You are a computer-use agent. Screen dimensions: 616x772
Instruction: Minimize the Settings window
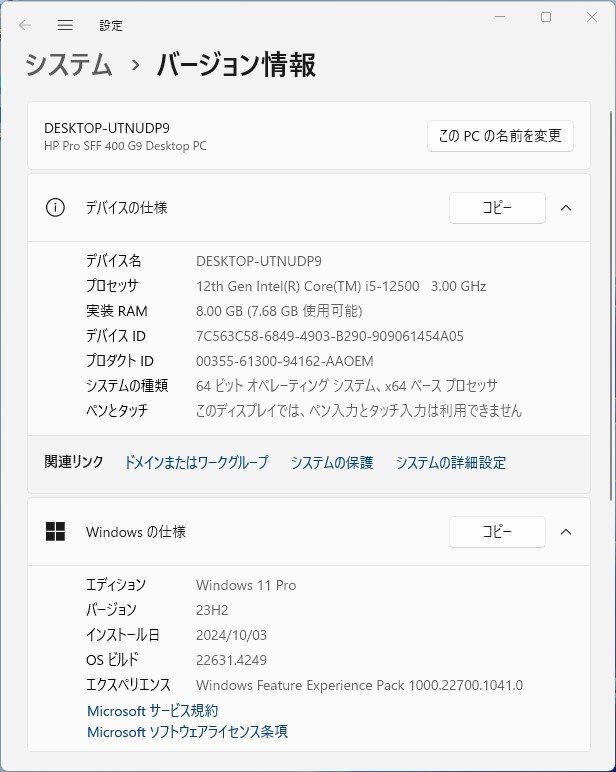pos(500,17)
